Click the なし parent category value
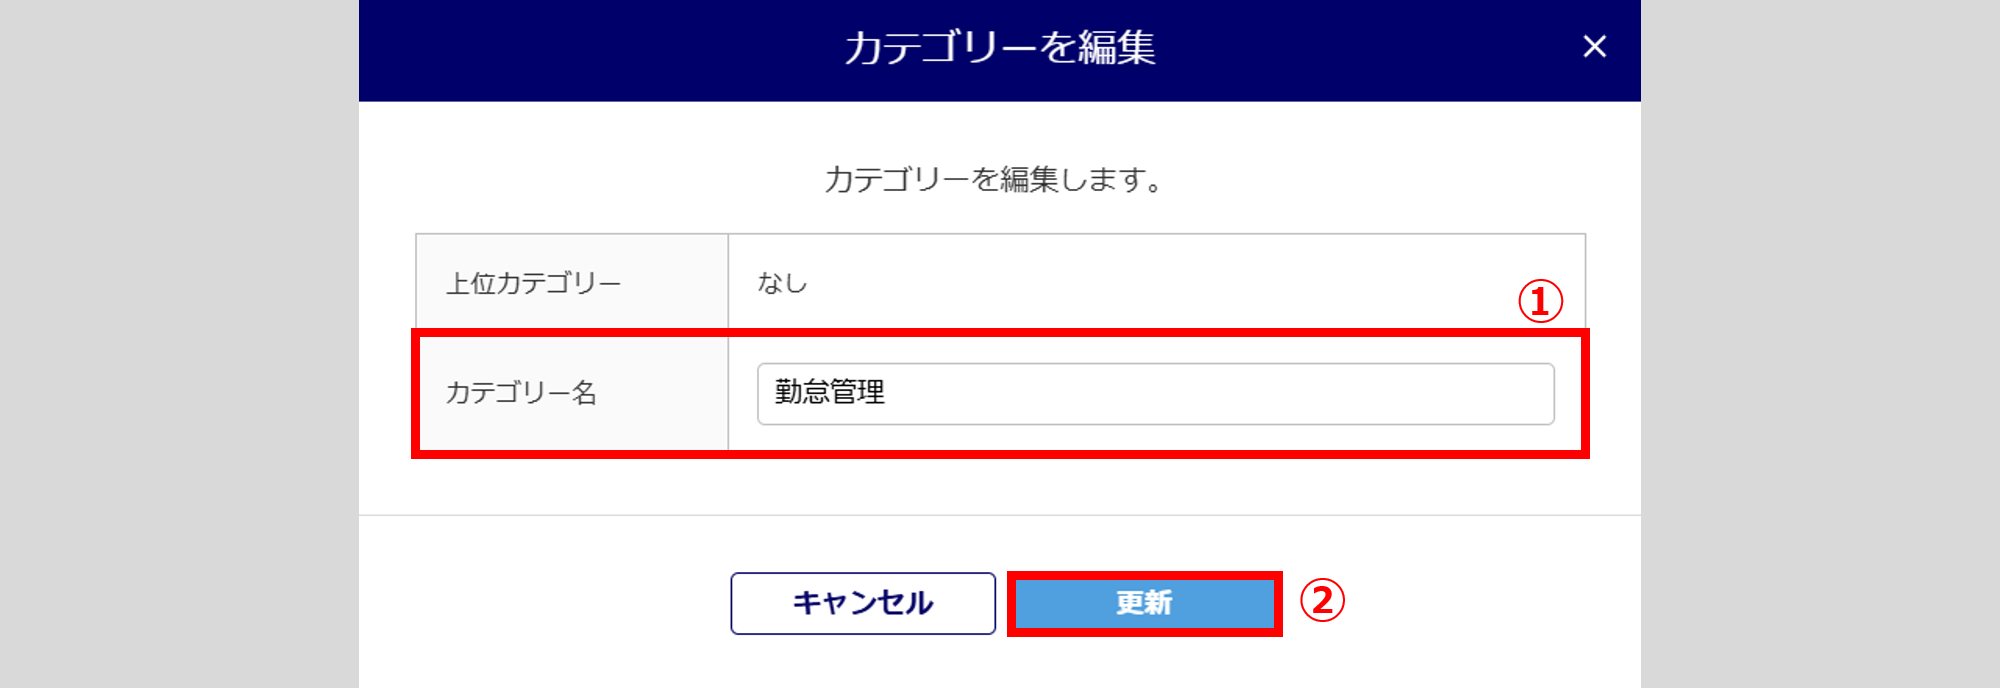This screenshot has height=688, width=2000. (782, 284)
